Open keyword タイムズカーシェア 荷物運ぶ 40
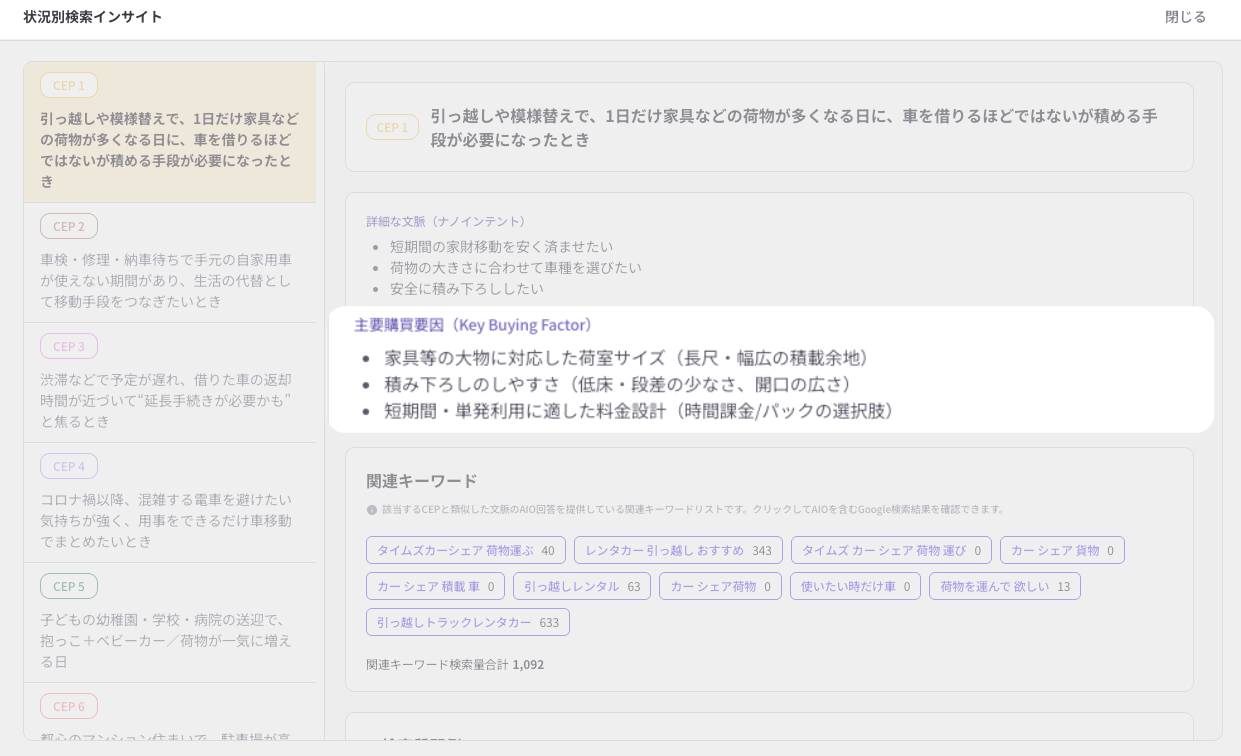This screenshot has height=756, width=1241. pyautogui.click(x=466, y=550)
